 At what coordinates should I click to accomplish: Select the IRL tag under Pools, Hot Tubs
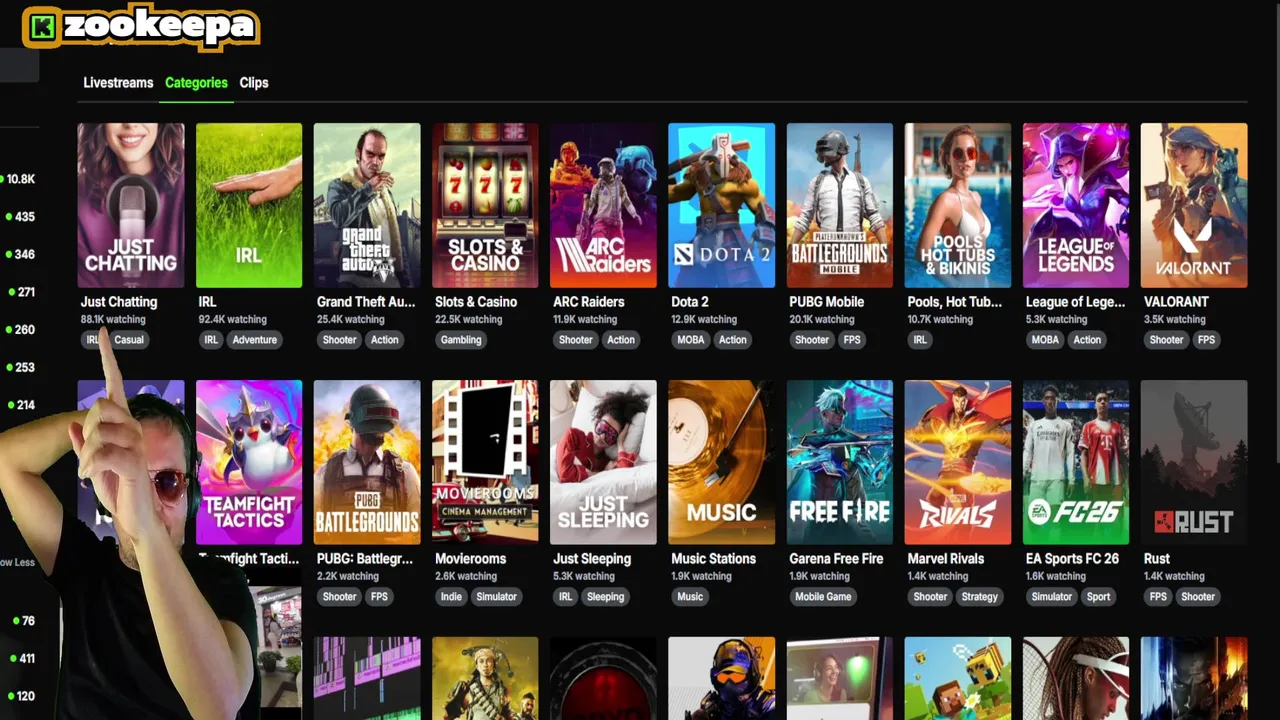point(920,340)
